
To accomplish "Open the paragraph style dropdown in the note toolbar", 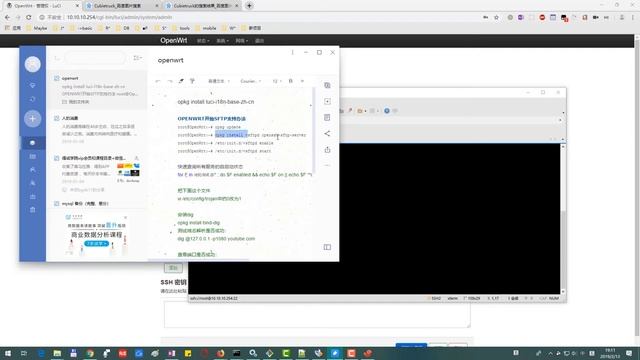I will (219, 81).
